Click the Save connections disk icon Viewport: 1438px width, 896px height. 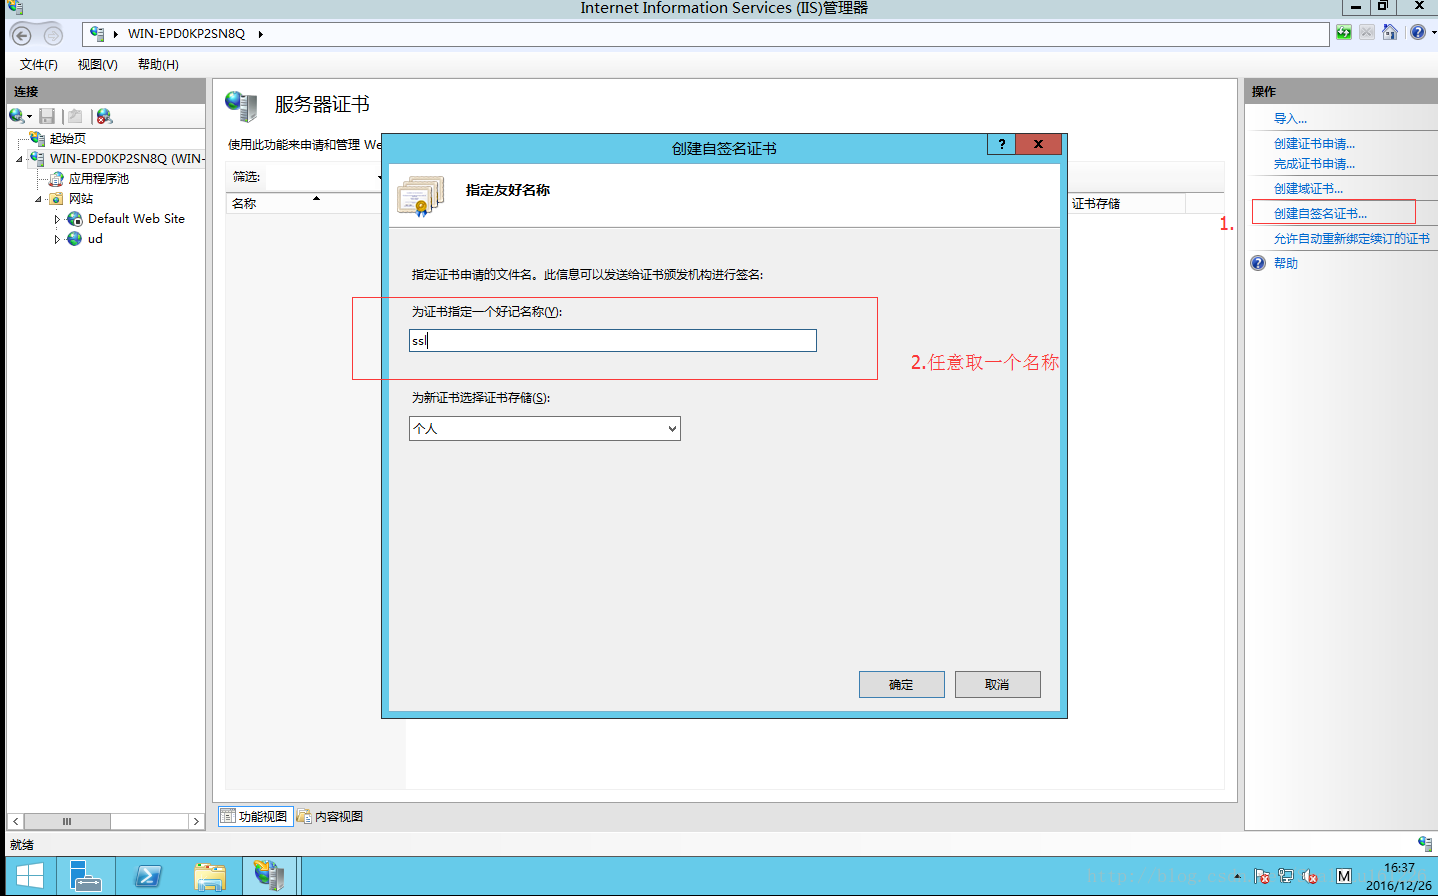click(47, 116)
